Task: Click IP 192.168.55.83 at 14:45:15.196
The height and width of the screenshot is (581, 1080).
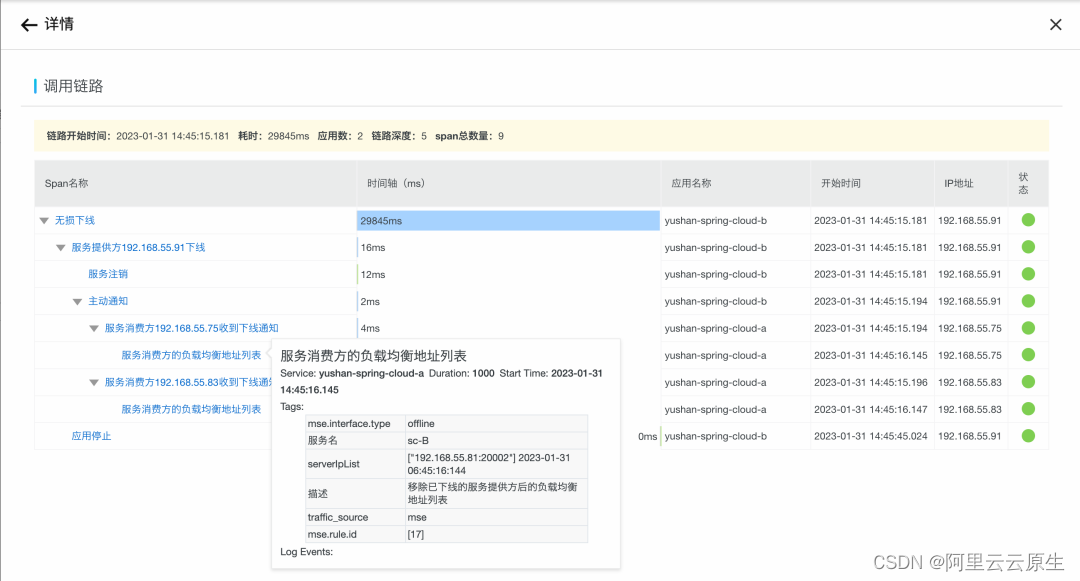Action: point(970,382)
